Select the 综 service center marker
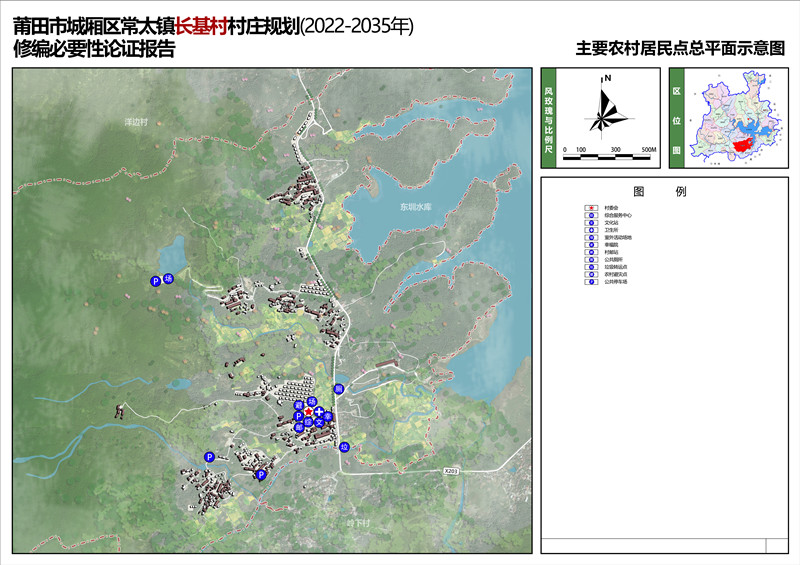The width and height of the screenshot is (800, 565). click(x=308, y=422)
